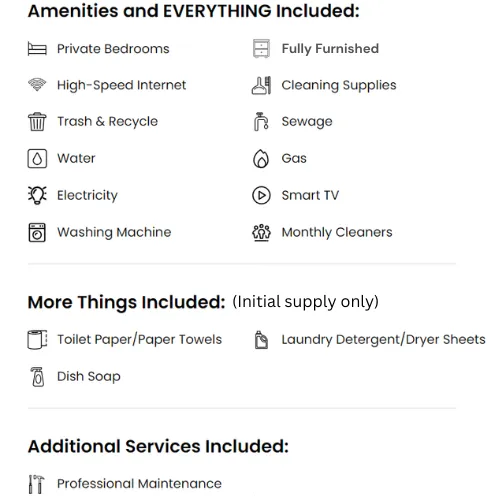Click the Monthly Cleaners people icon
The width and height of the screenshot is (500, 500).
click(261, 232)
